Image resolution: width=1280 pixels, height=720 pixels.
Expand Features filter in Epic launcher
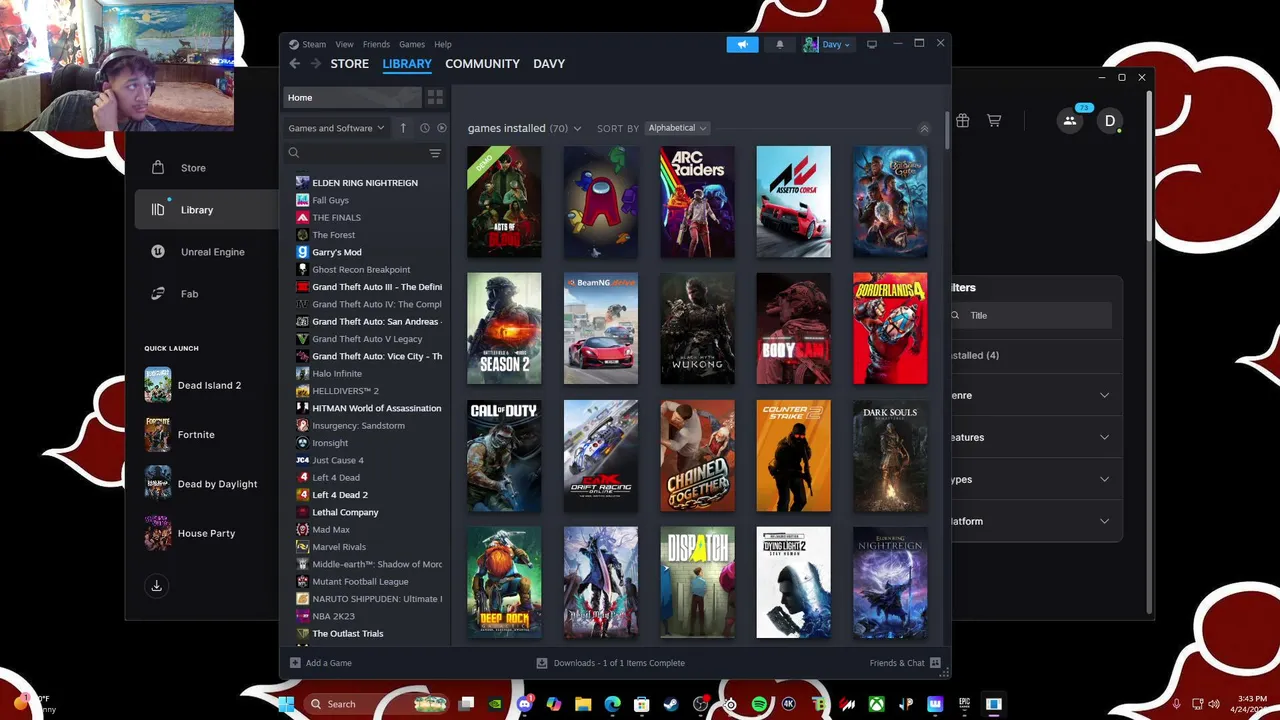pyautogui.click(x=1104, y=437)
